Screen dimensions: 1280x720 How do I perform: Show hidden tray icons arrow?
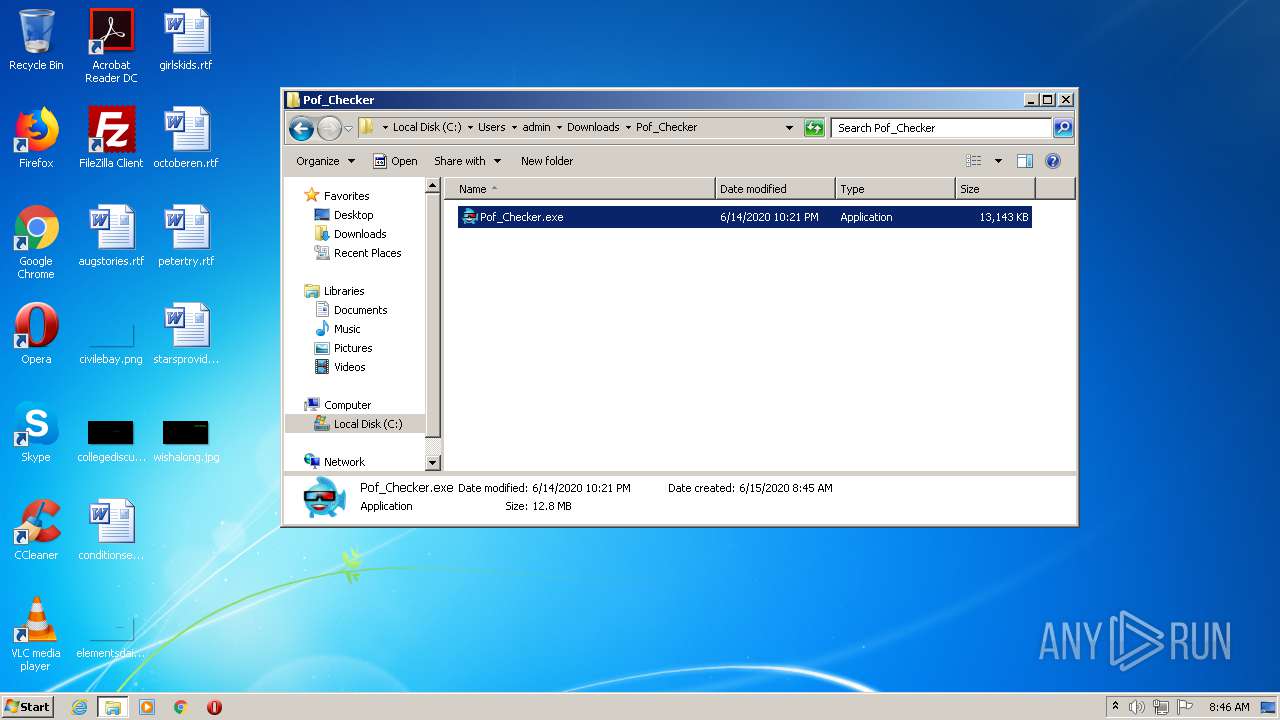[1115, 707]
